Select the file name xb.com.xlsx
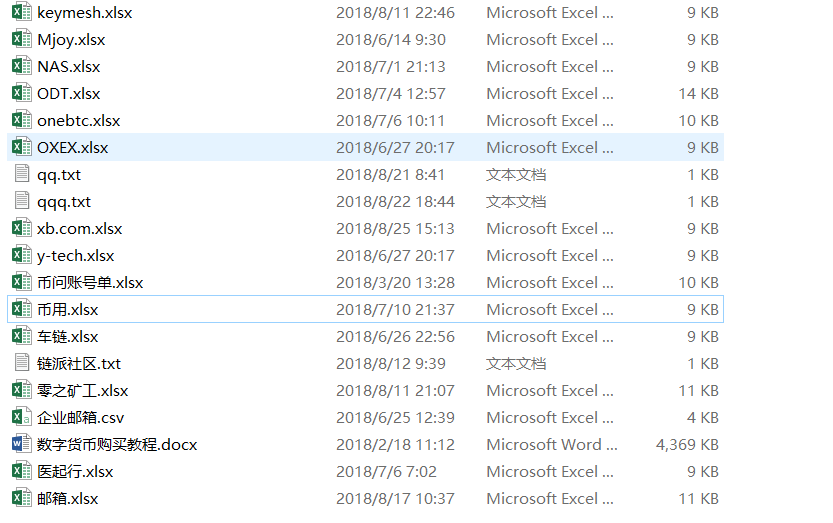Image resolution: width=833 pixels, height=523 pixels. coord(80,229)
